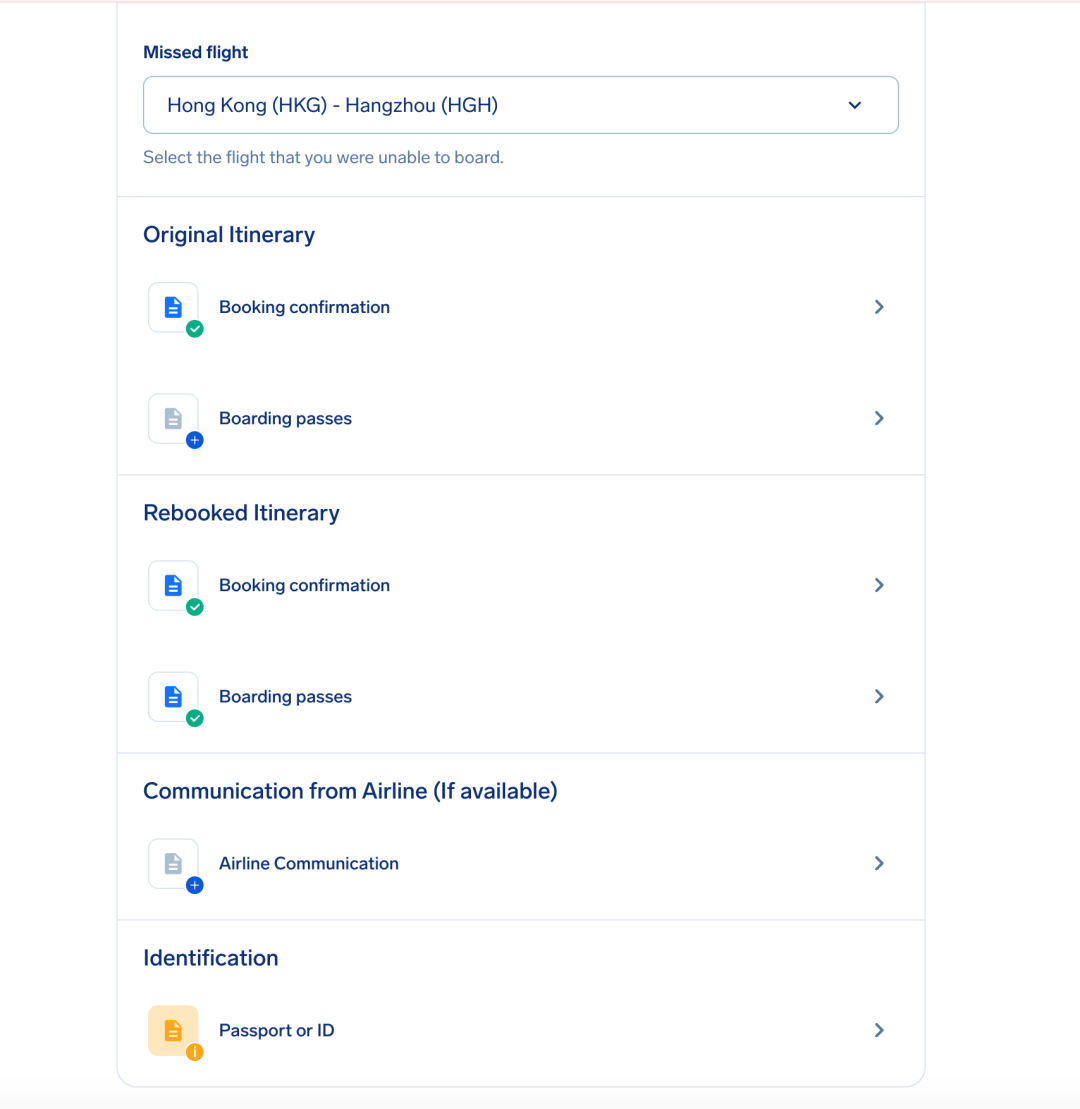Click Original Itinerary's Booking confirmation document icon
The width and height of the screenshot is (1080, 1109).
point(173,308)
